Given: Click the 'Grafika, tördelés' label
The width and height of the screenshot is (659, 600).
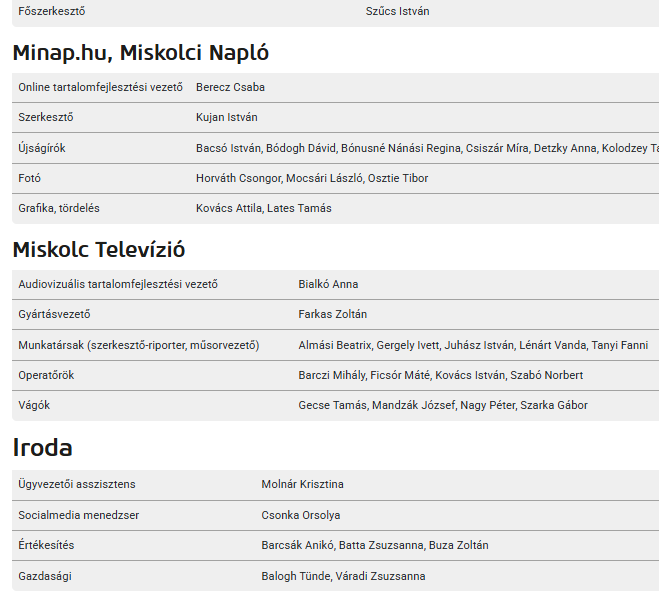Looking at the screenshot, I should click(x=59, y=208).
